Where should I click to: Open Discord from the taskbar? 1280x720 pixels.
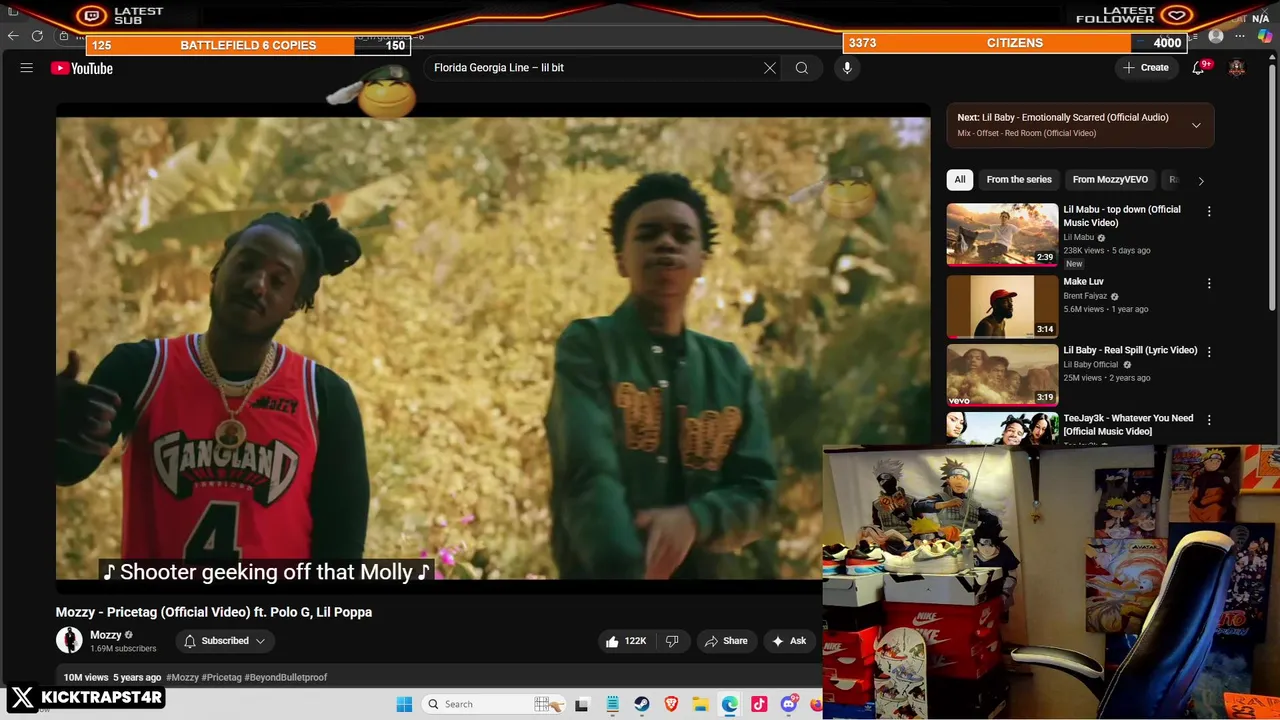click(789, 704)
